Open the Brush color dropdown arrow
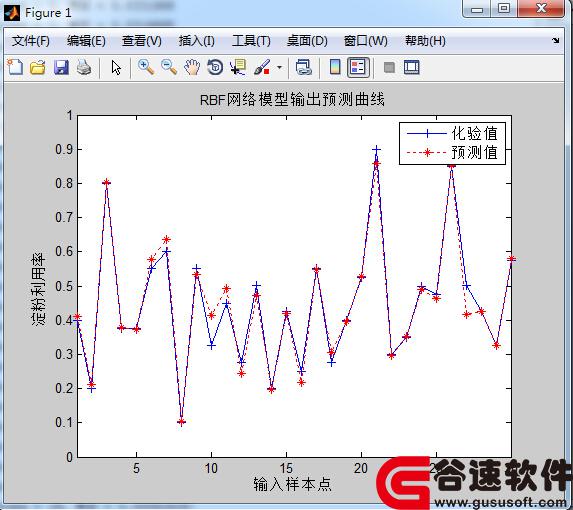 pyautogui.click(x=280, y=67)
